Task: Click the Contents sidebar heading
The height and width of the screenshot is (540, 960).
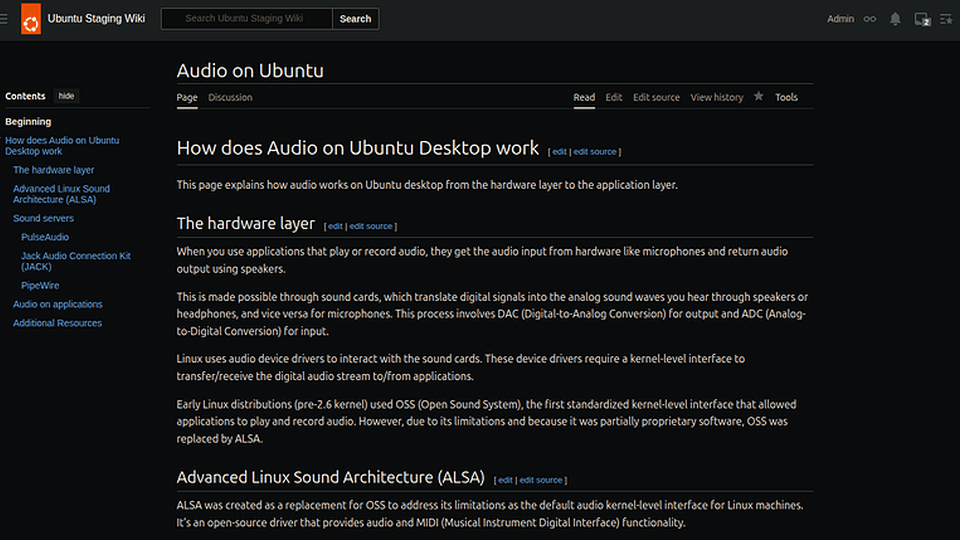Action: [x=25, y=96]
